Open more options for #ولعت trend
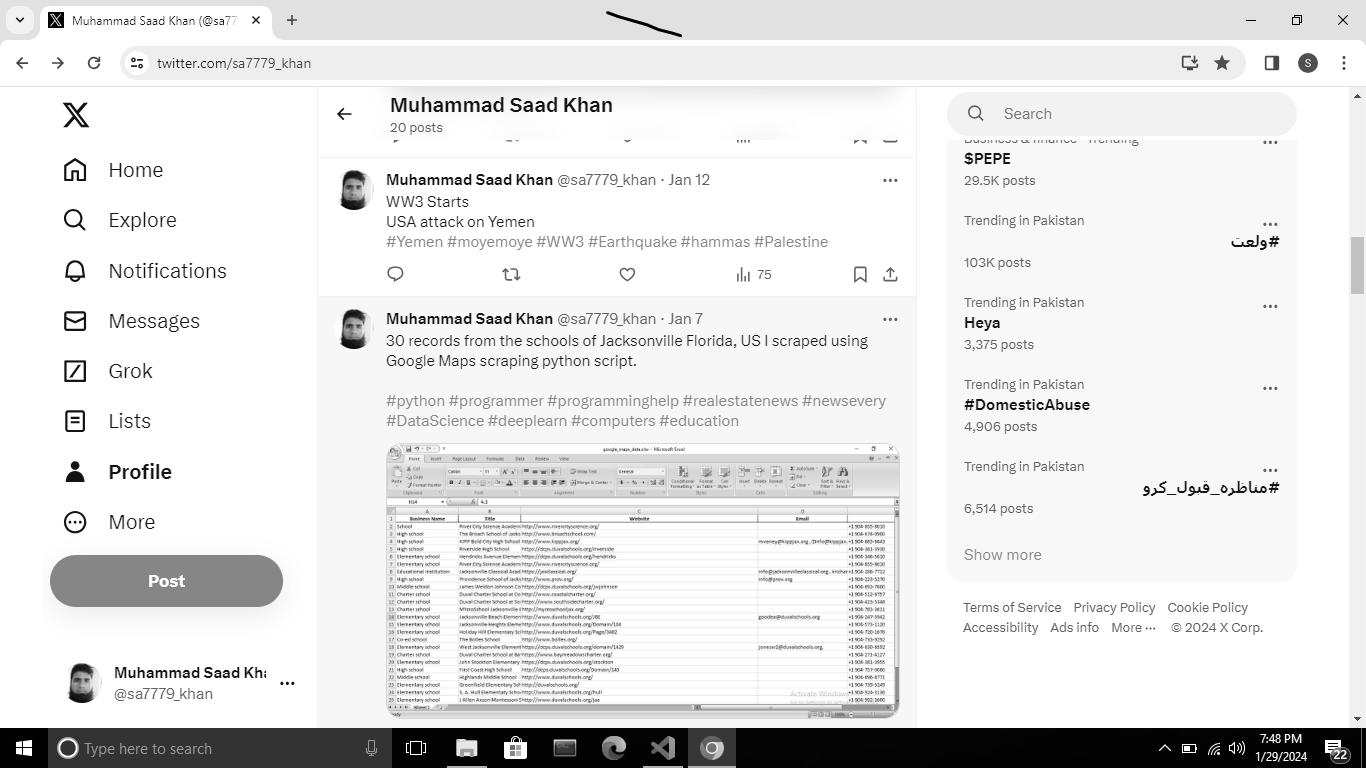The image size is (1366, 768). (1270, 224)
